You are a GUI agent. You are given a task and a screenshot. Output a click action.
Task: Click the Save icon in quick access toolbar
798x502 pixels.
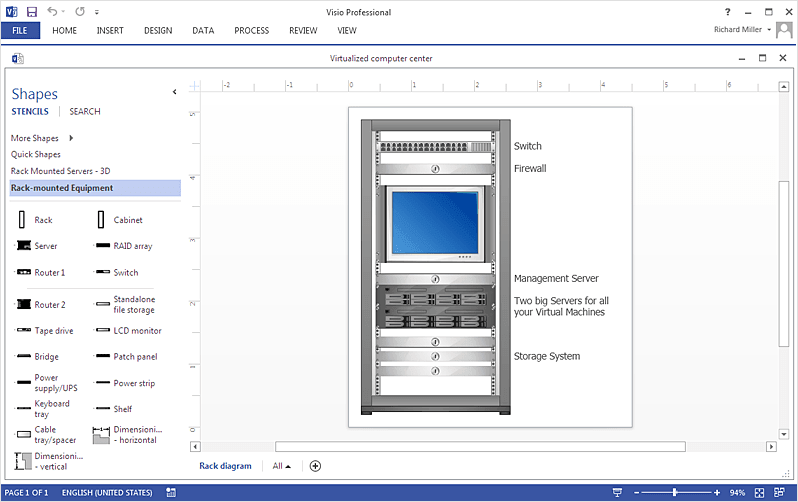point(32,12)
